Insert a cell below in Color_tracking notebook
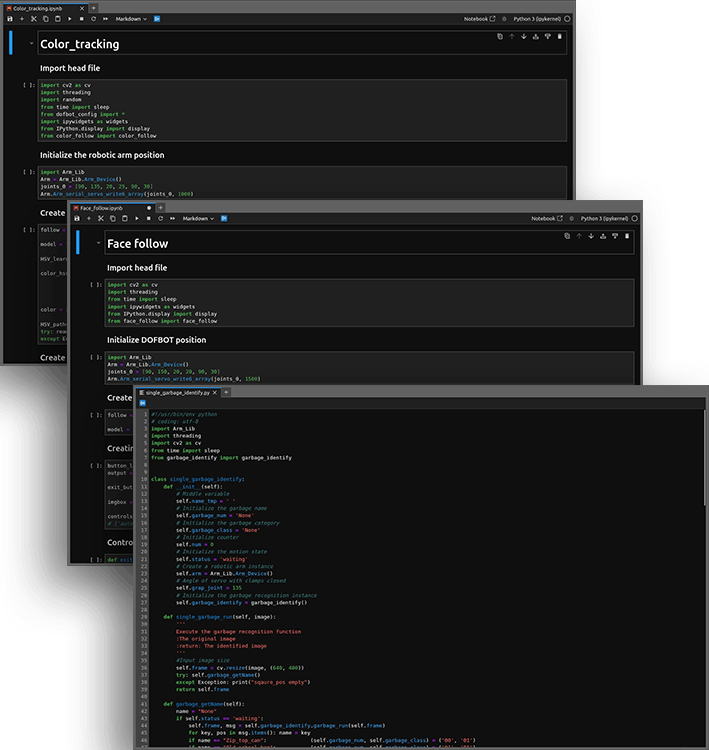The image size is (709, 750). coord(22,19)
